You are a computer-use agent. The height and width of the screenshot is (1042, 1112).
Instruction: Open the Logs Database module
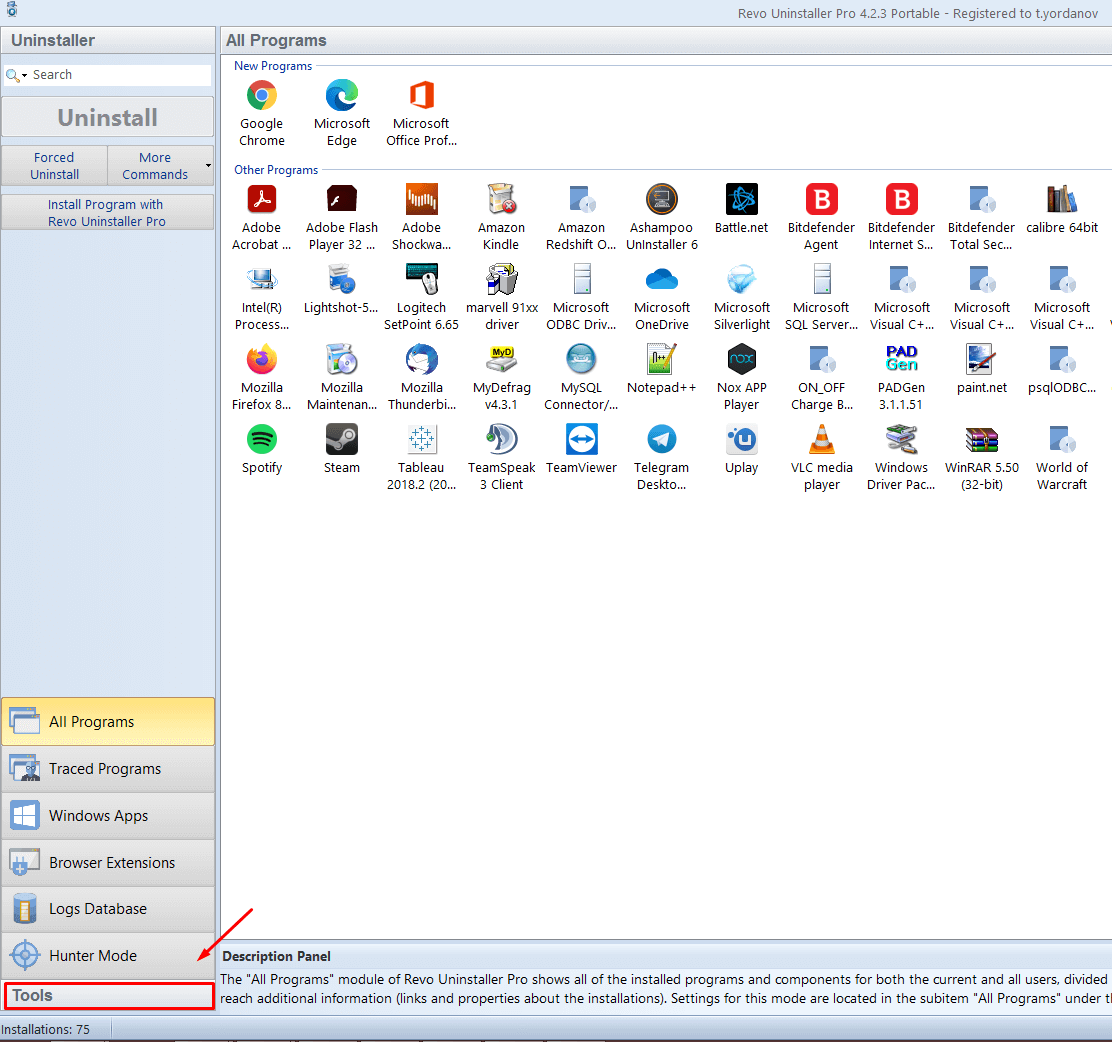tap(108, 909)
